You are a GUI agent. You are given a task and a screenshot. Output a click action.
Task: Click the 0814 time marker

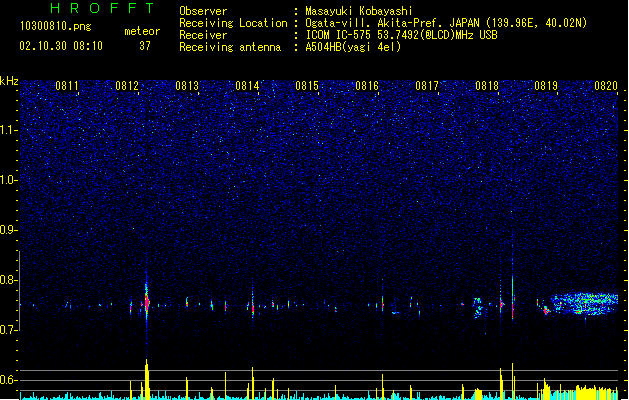(247, 86)
